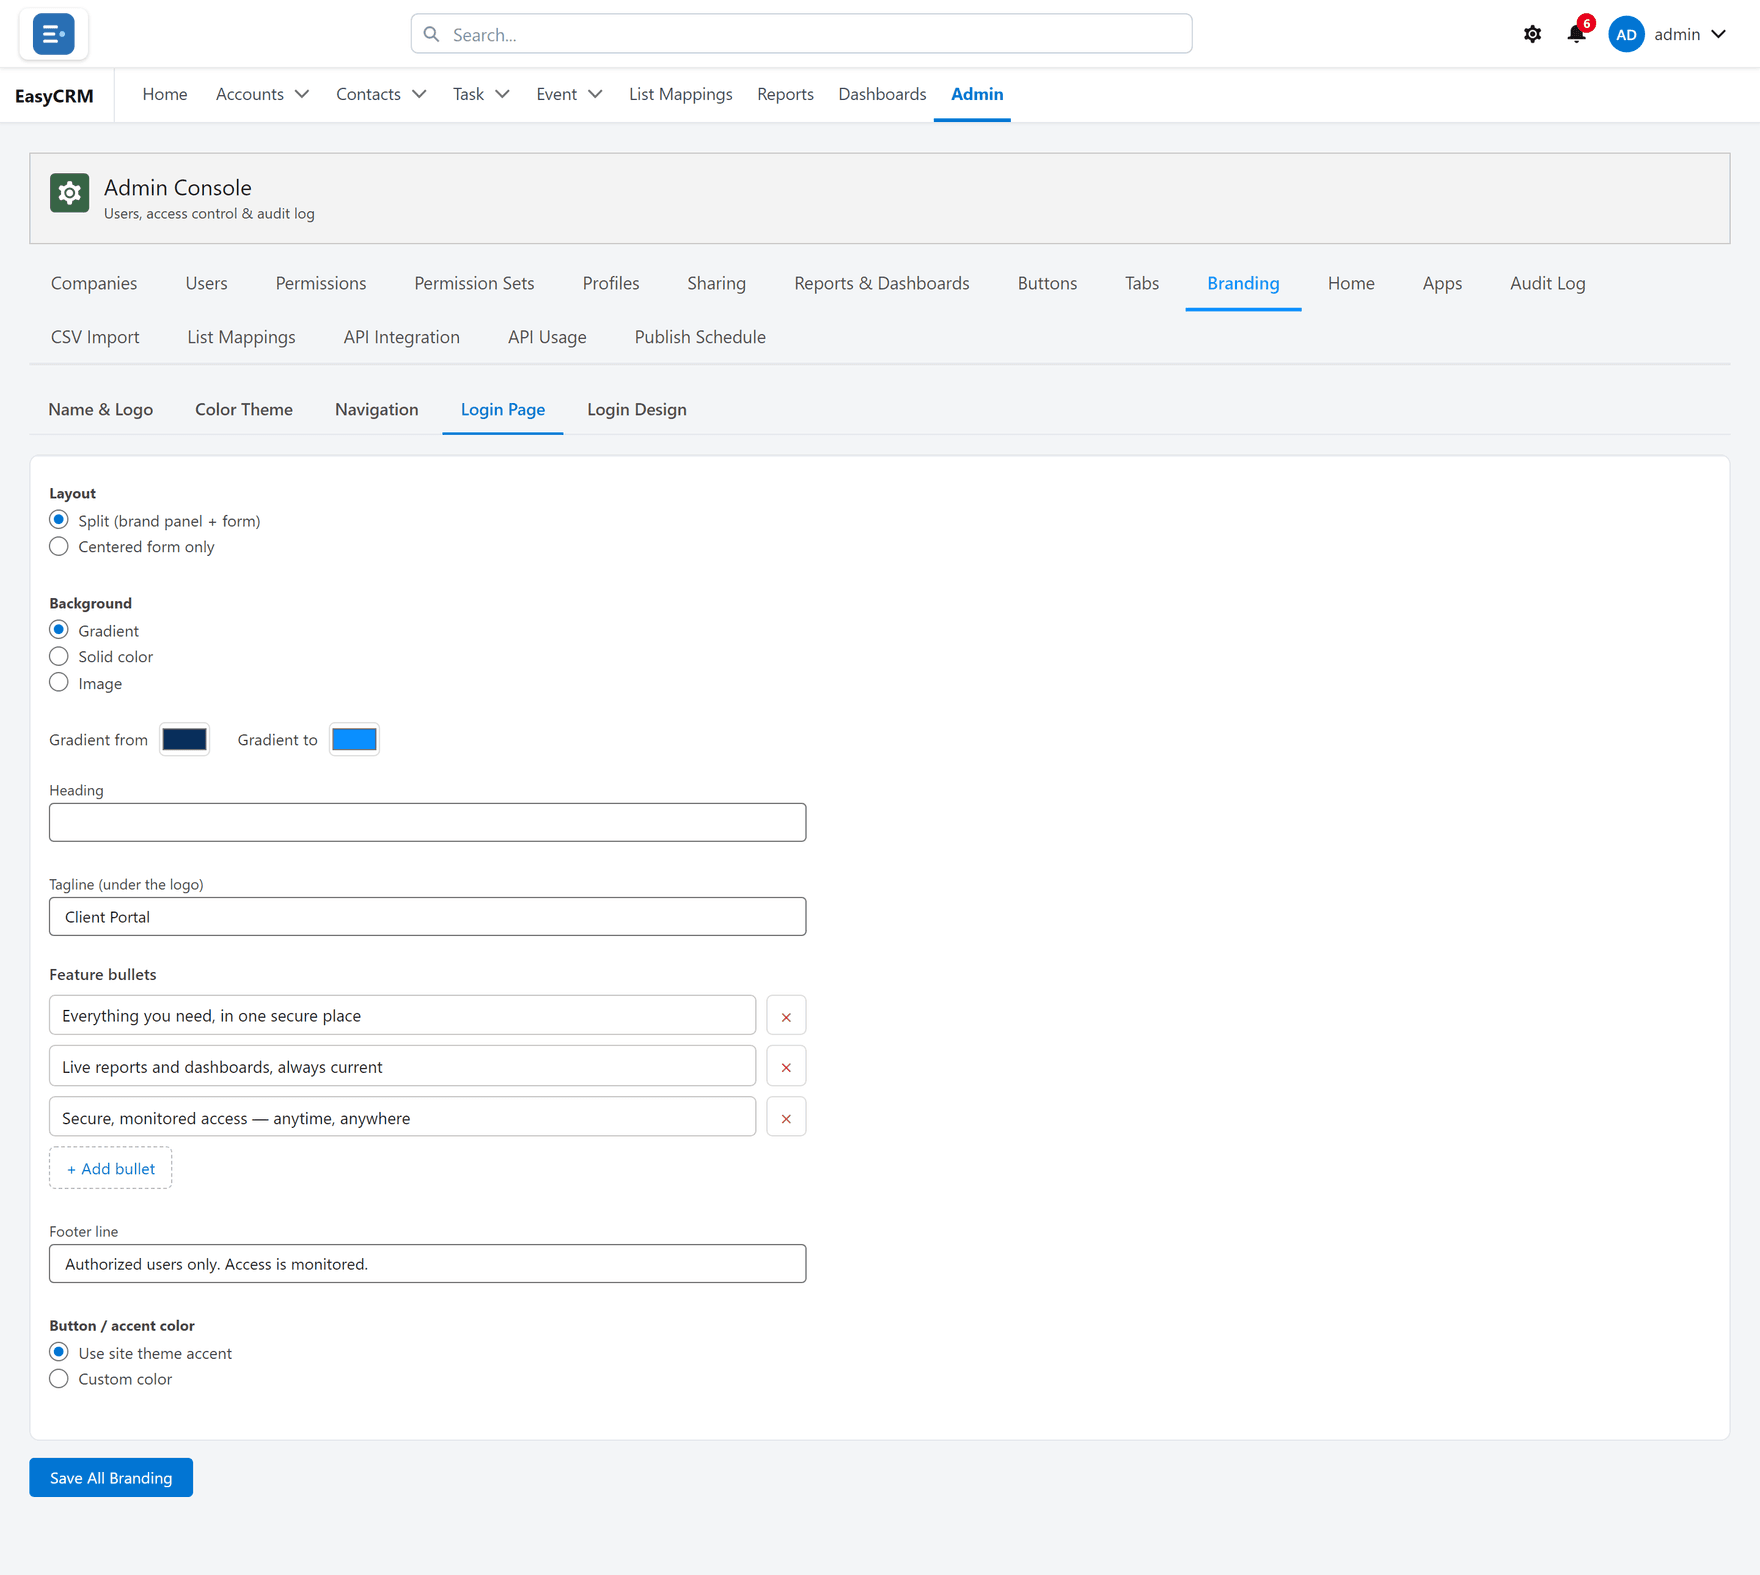Viewport: 1760px width, 1575px height.
Task: Open the API Integration tab
Action: tap(402, 337)
